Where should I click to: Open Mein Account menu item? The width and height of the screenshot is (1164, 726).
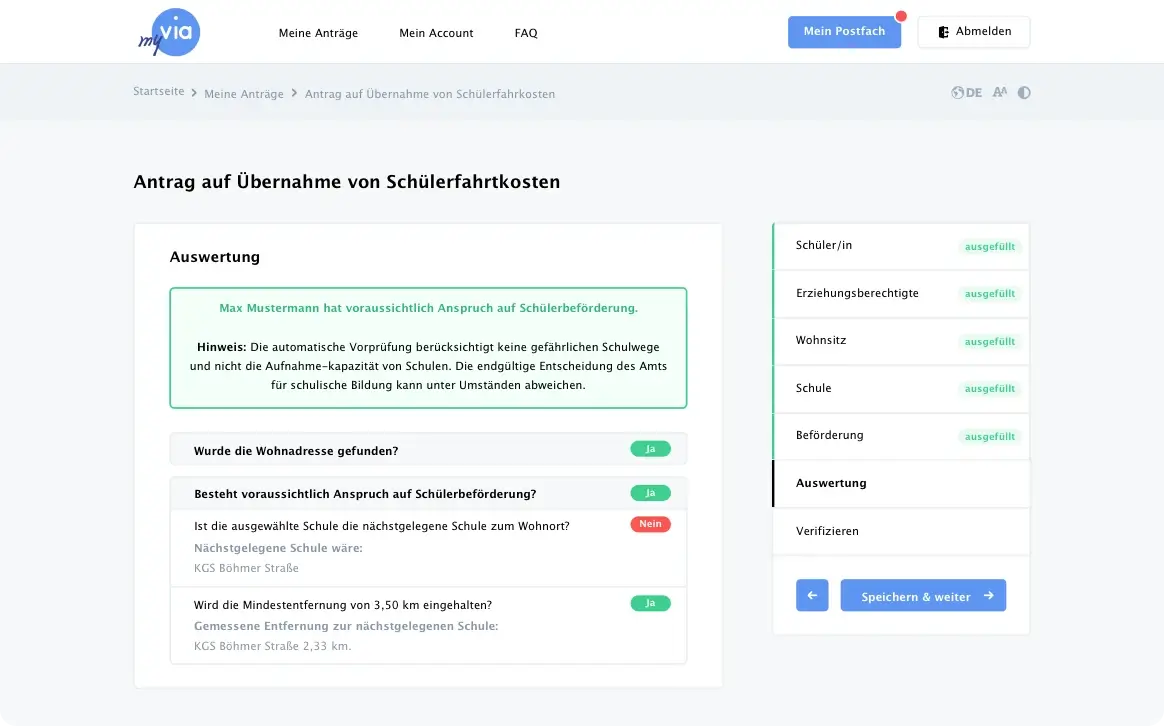click(x=436, y=33)
